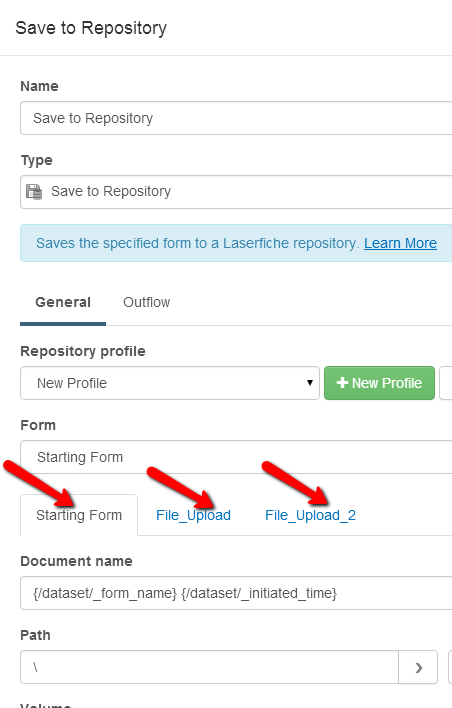452x708 pixels.
Task: Click inside the Path text box
Action: tap(209, 667)
